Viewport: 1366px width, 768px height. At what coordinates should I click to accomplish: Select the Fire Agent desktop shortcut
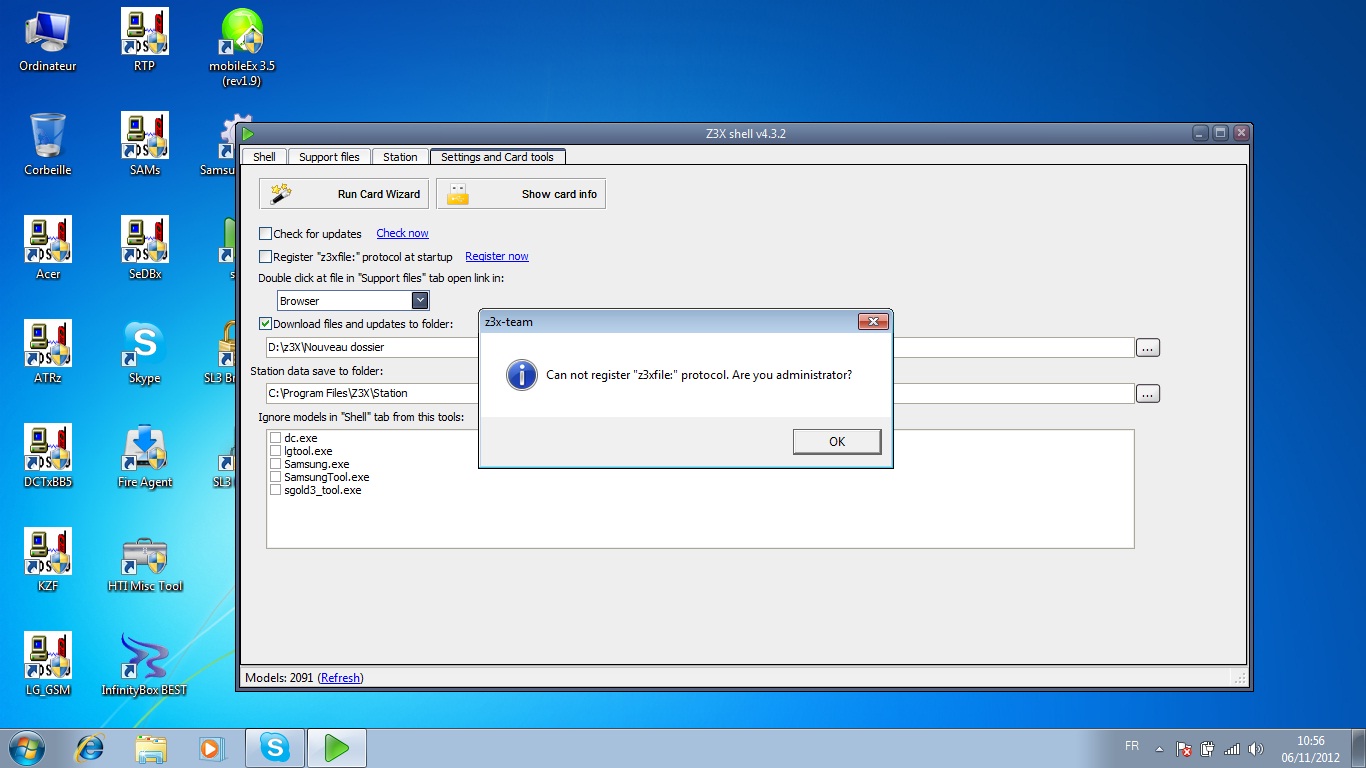click(x=144, y=456)
